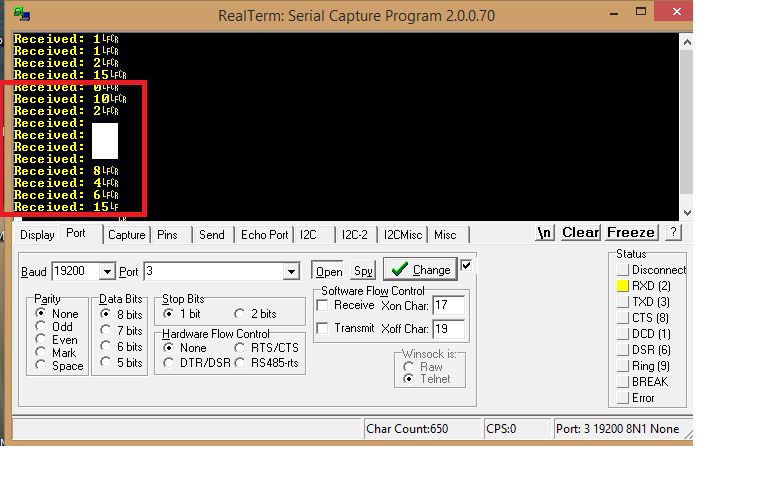776x496 pixels.
Task: Click the Disconnect status indicator
Action: click(623, 270)
